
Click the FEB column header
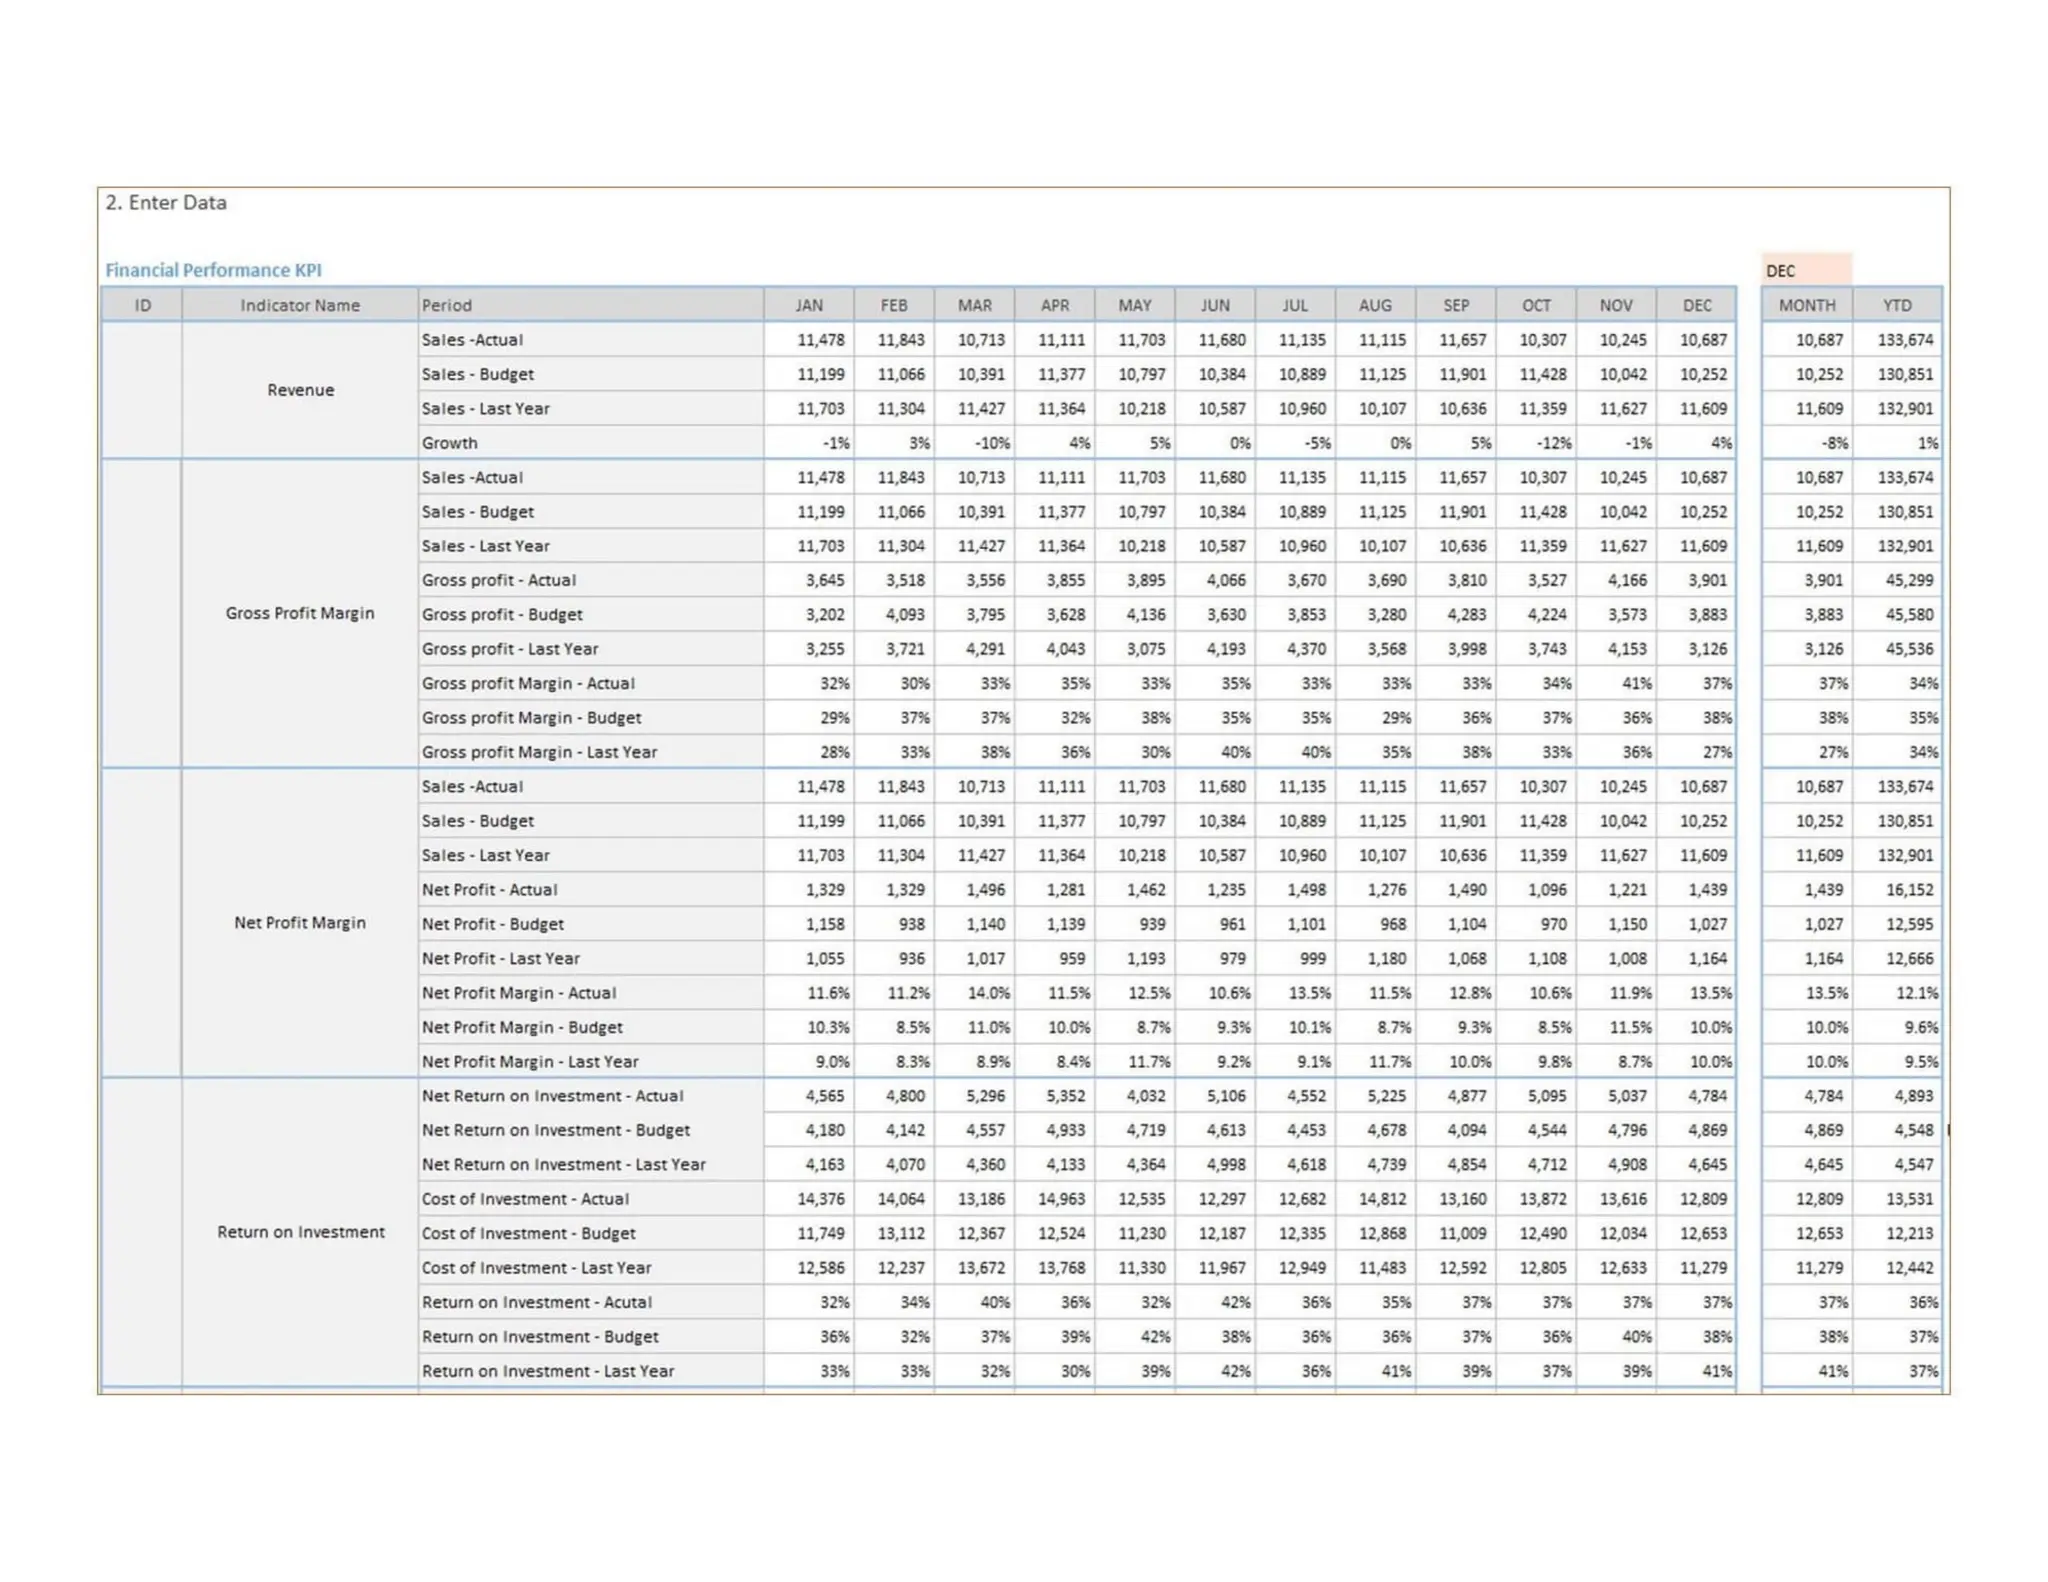point(894,305)
